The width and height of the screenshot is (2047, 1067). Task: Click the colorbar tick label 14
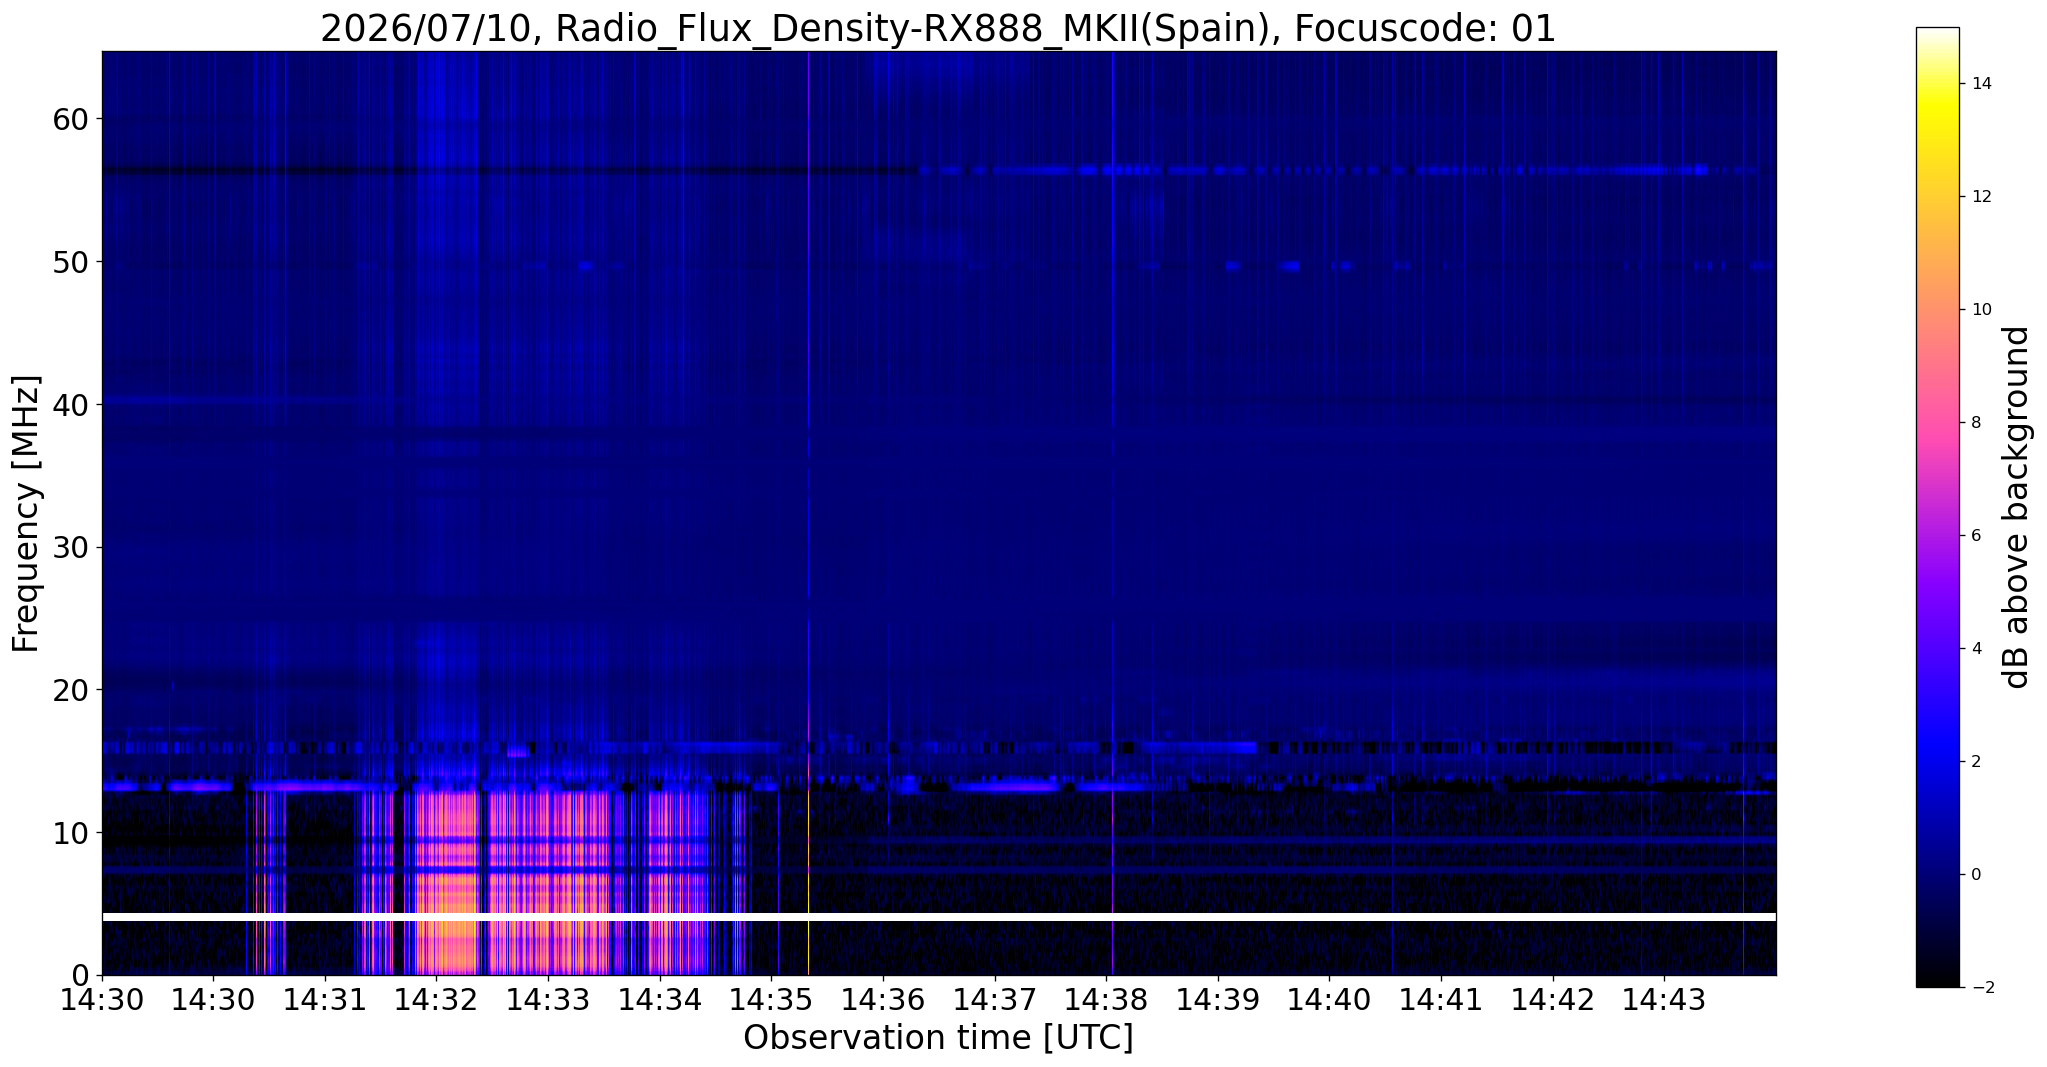pos(1980,84)
